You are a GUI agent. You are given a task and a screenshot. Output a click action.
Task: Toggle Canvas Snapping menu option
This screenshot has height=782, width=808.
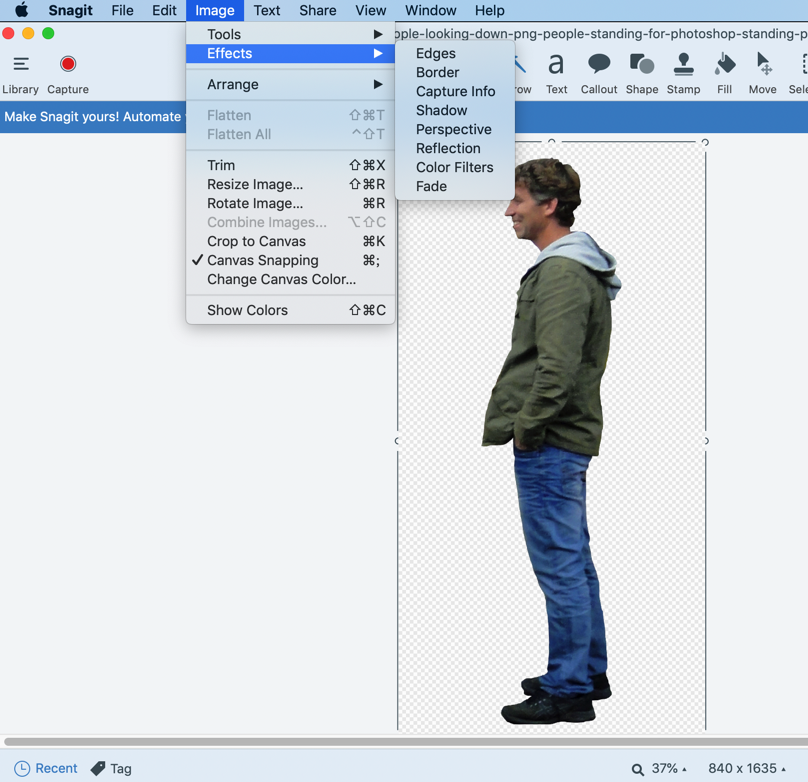click(263, 260)
